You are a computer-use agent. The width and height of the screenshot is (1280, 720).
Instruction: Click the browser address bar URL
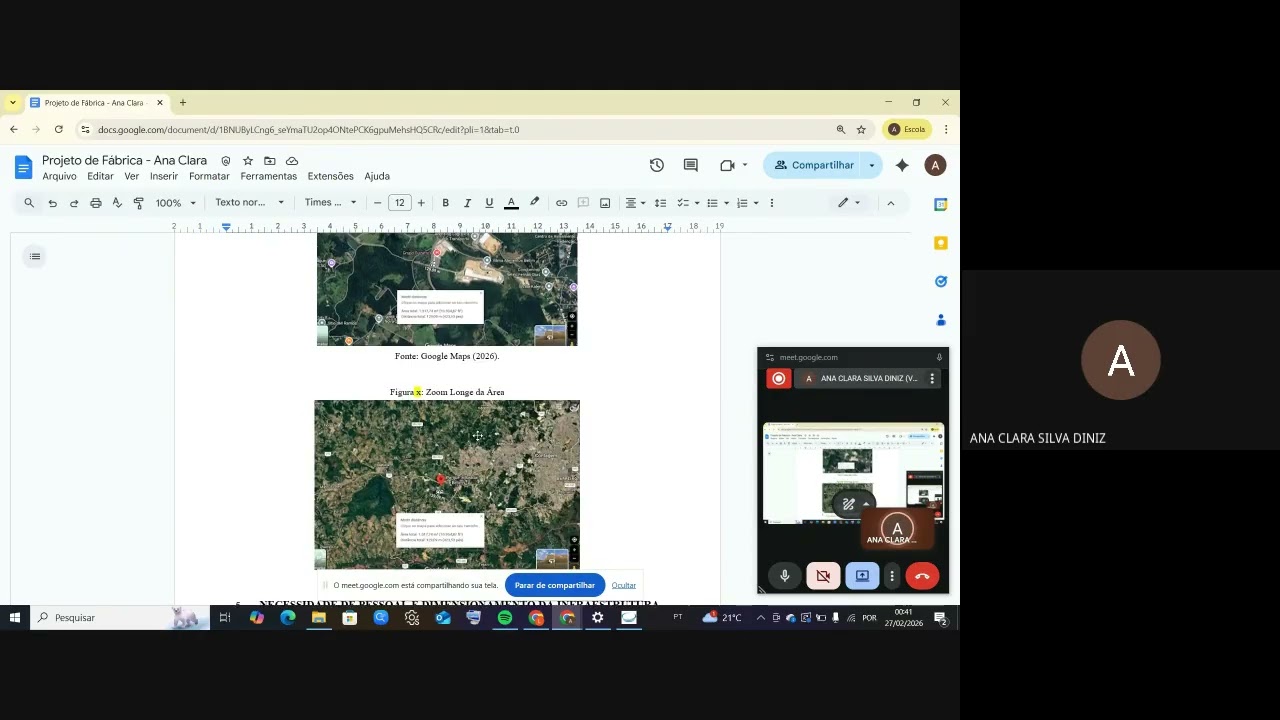[308, 129]
